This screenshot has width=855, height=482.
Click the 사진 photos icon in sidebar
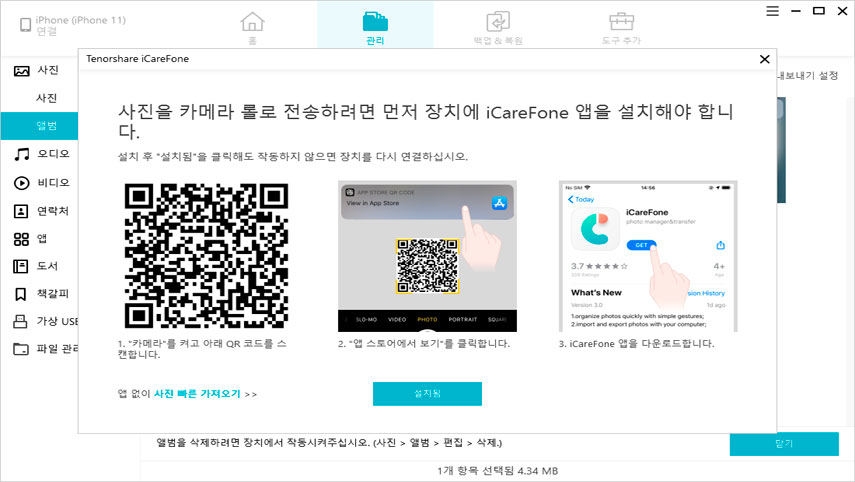21,71
